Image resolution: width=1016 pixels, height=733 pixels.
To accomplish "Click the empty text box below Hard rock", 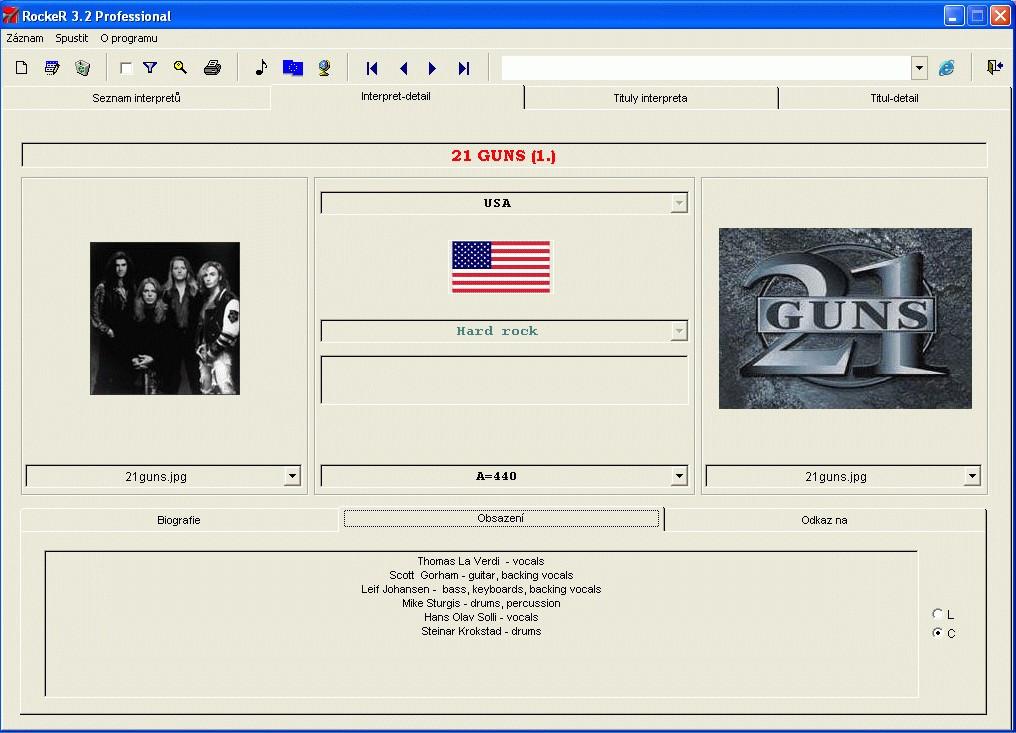I will click(x=504, y=380).
